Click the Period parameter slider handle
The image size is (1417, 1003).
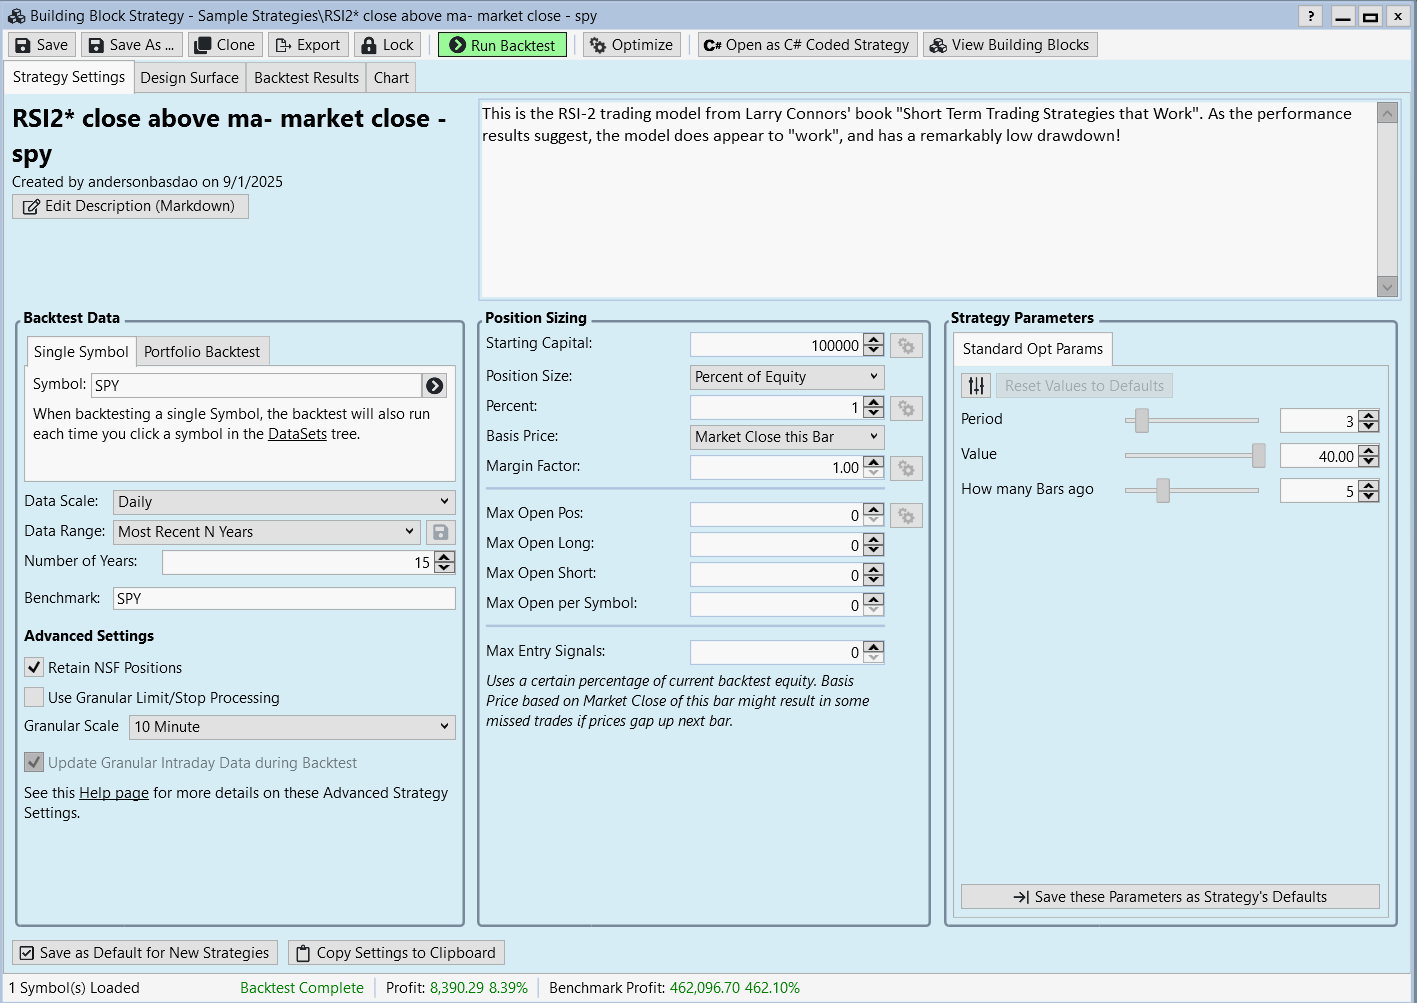(1141, 420)
